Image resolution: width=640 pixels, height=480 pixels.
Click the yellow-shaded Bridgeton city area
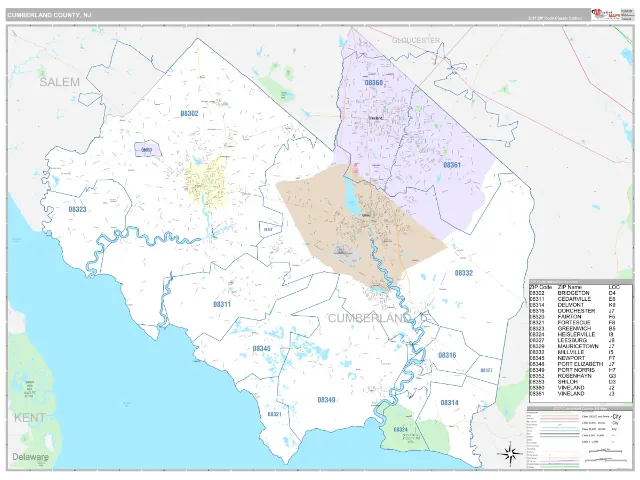(x=205, y=182)
